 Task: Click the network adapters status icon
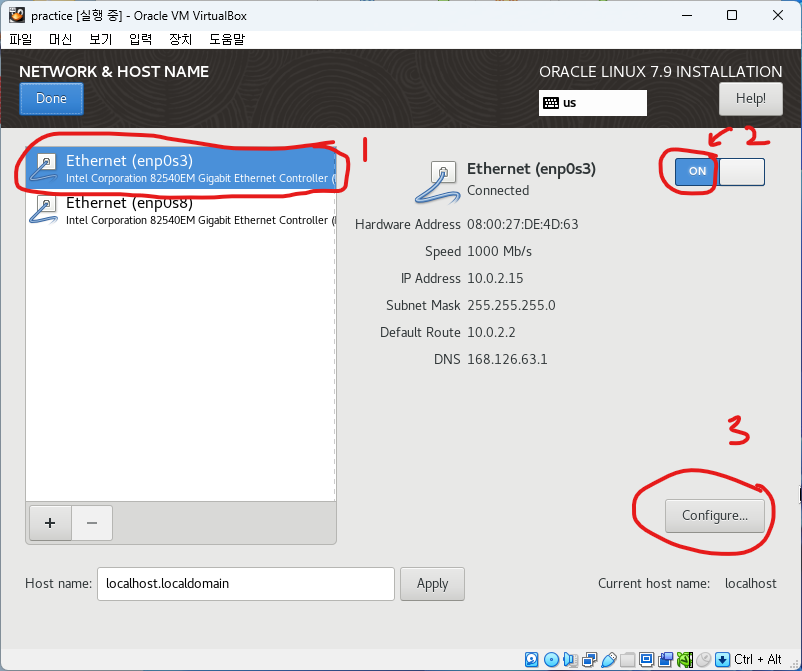(x=590, y=659)
